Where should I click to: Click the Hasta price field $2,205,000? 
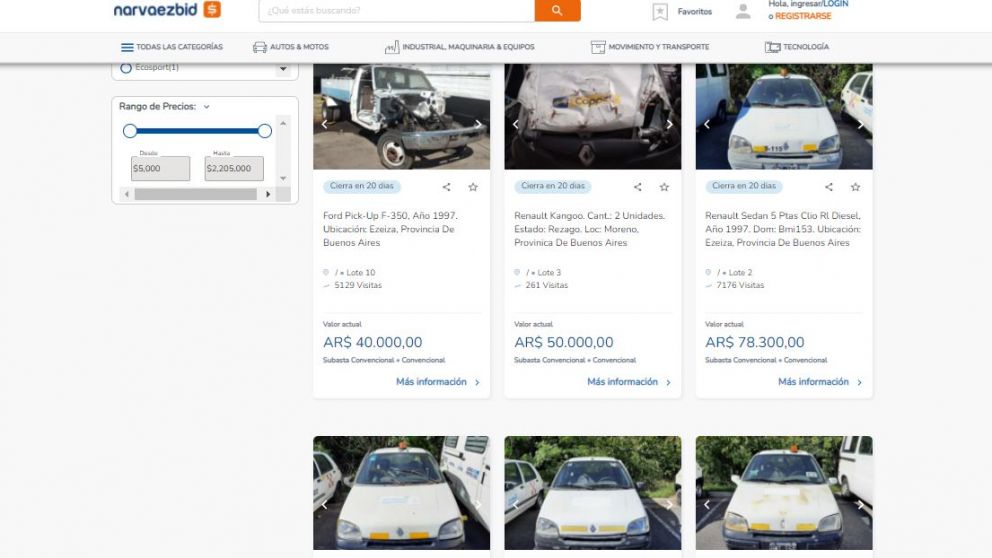[233, 168]
